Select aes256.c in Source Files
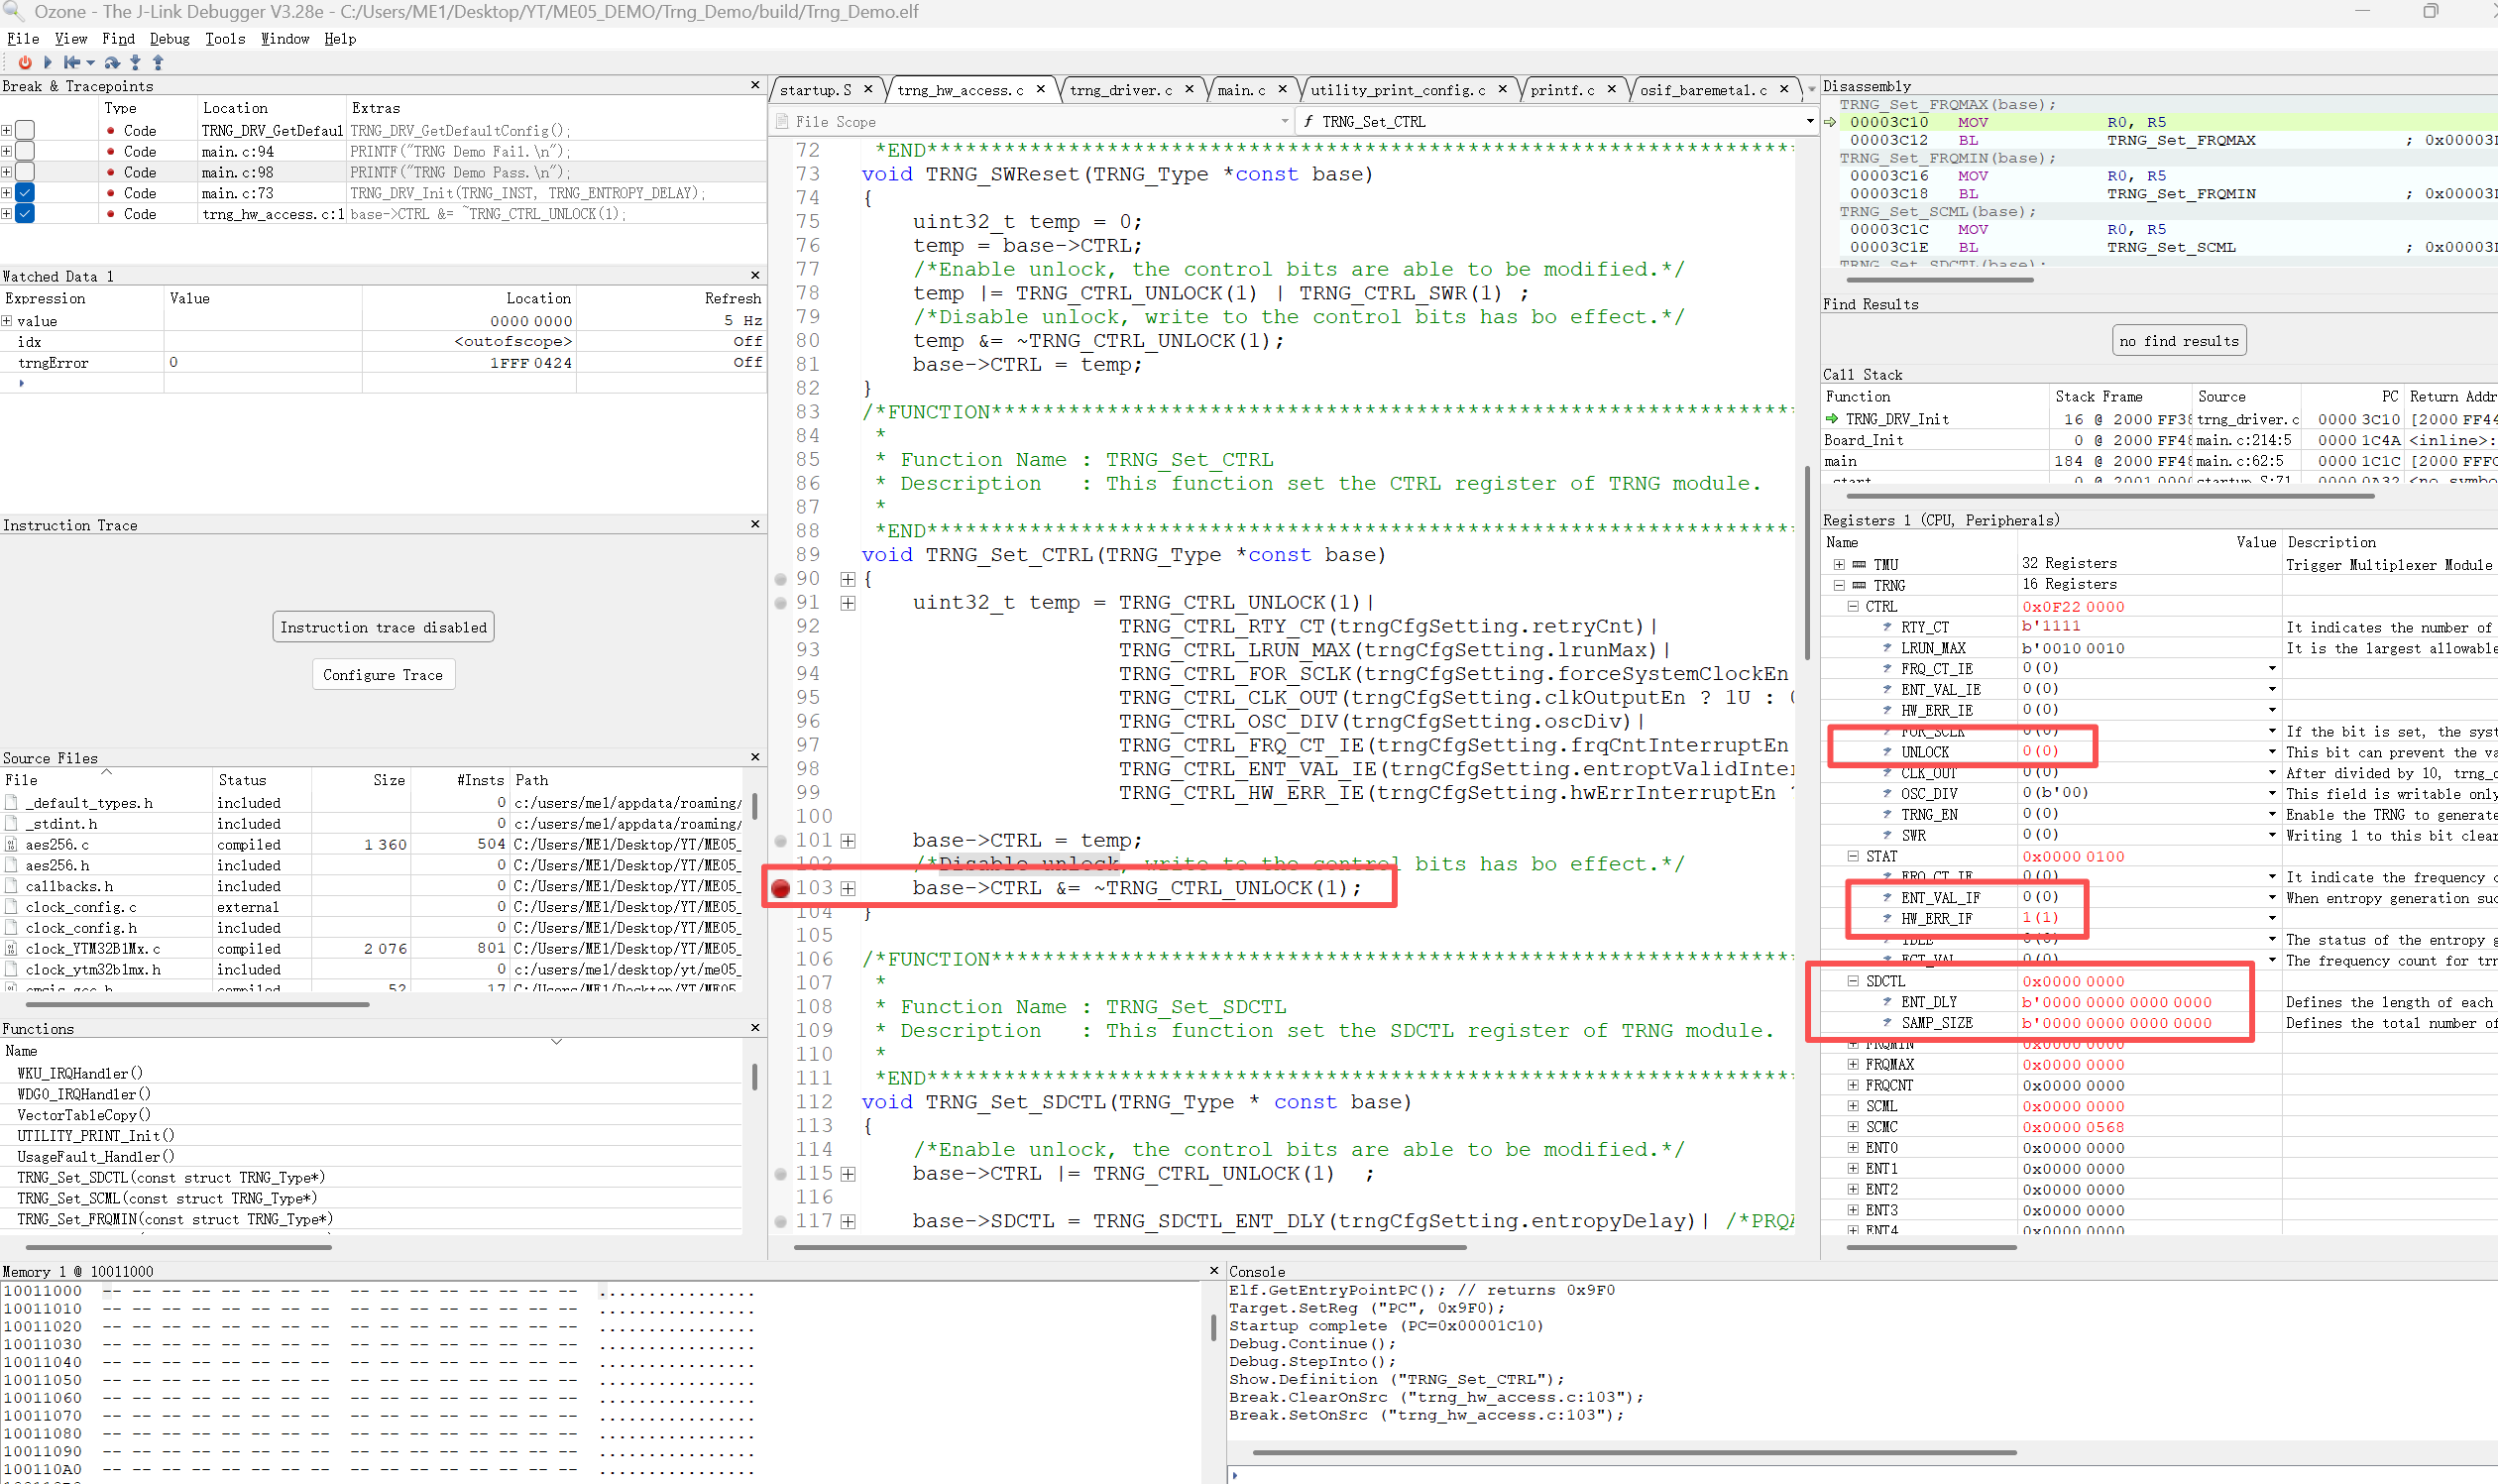This screenshot has height=1484, width=2498. tap(57, 844)
